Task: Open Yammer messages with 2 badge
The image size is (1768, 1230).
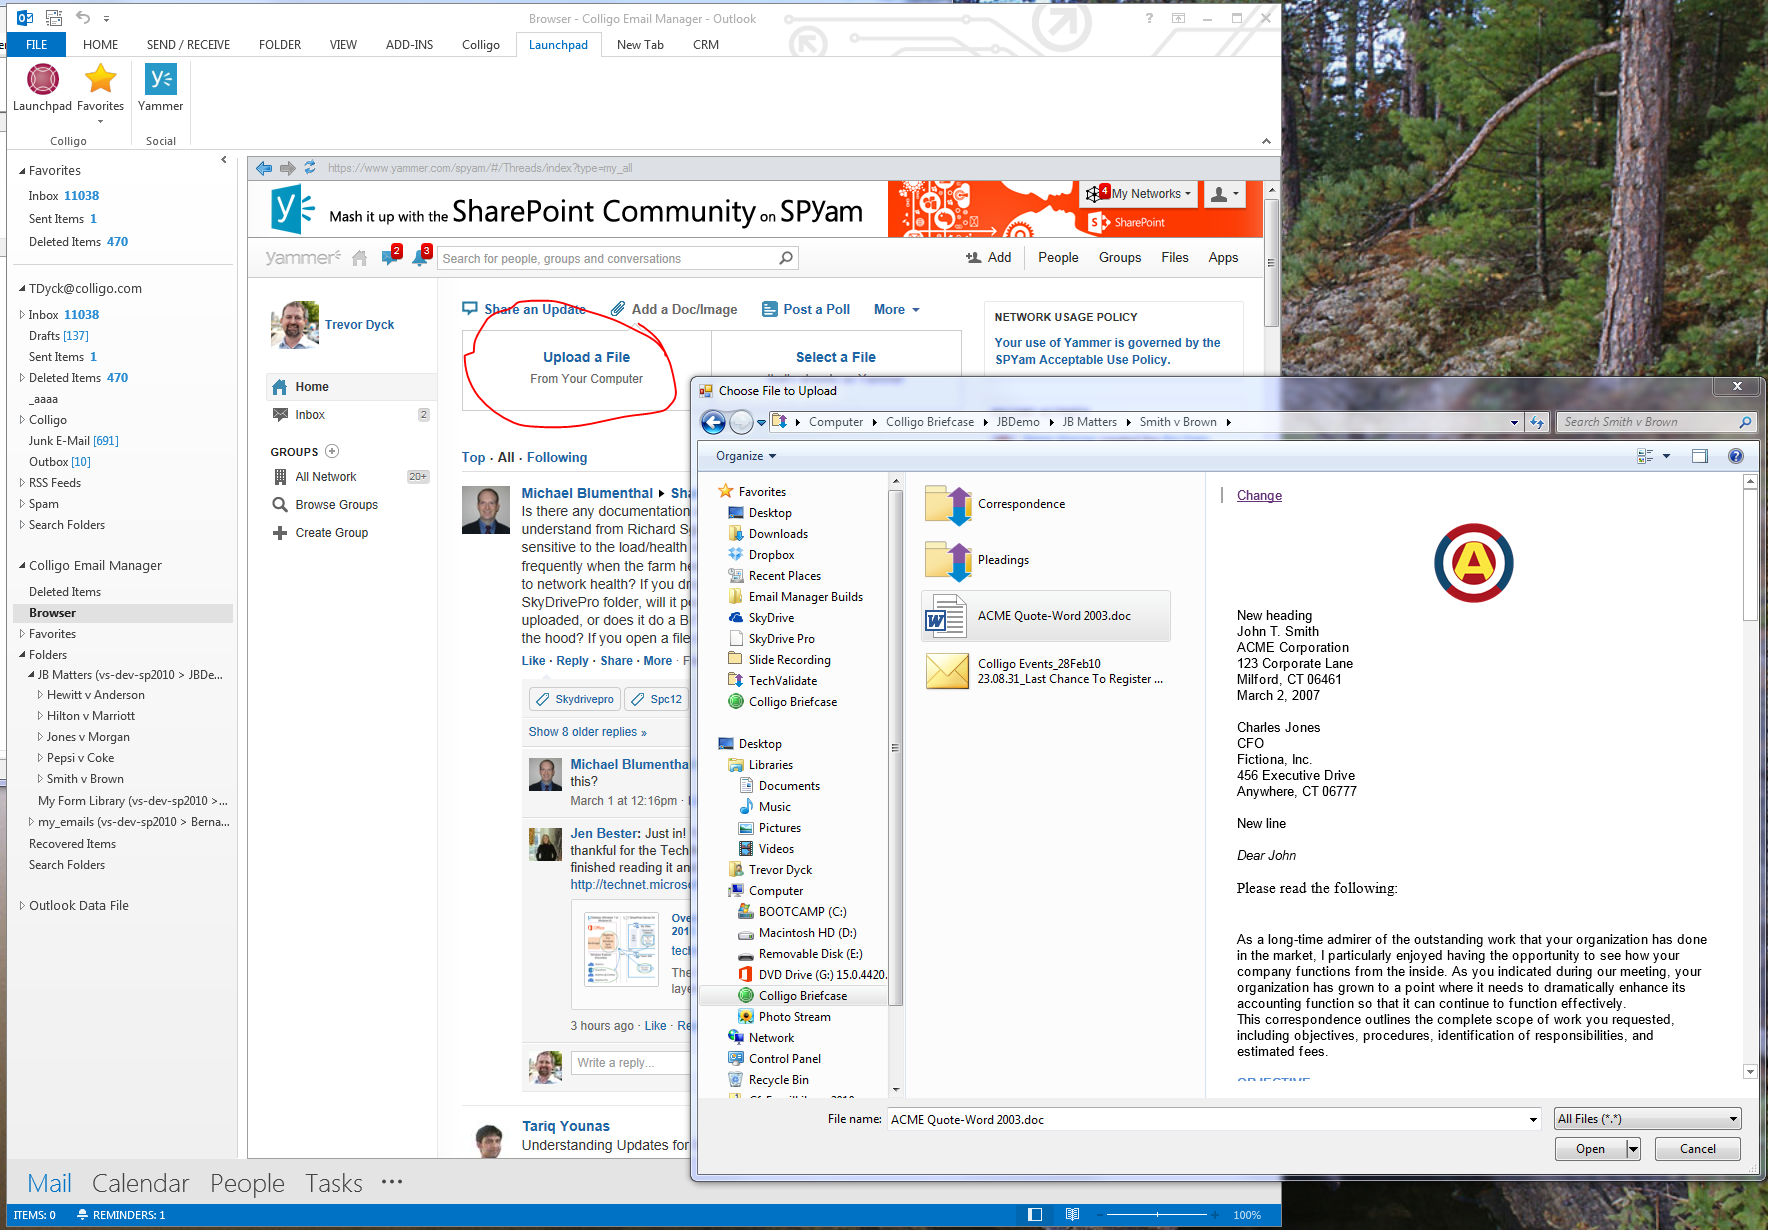Action: coord(390,257)
